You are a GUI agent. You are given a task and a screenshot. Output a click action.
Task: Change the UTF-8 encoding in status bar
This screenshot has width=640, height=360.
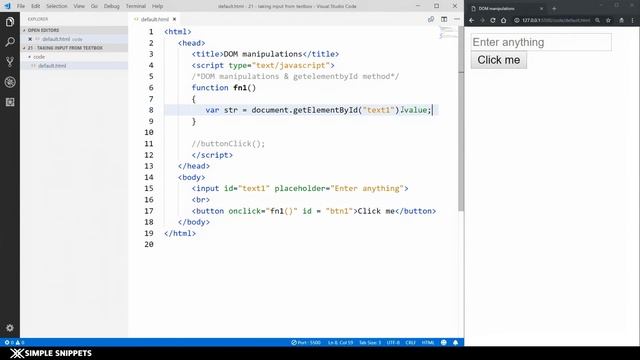(x=393, y=342)
